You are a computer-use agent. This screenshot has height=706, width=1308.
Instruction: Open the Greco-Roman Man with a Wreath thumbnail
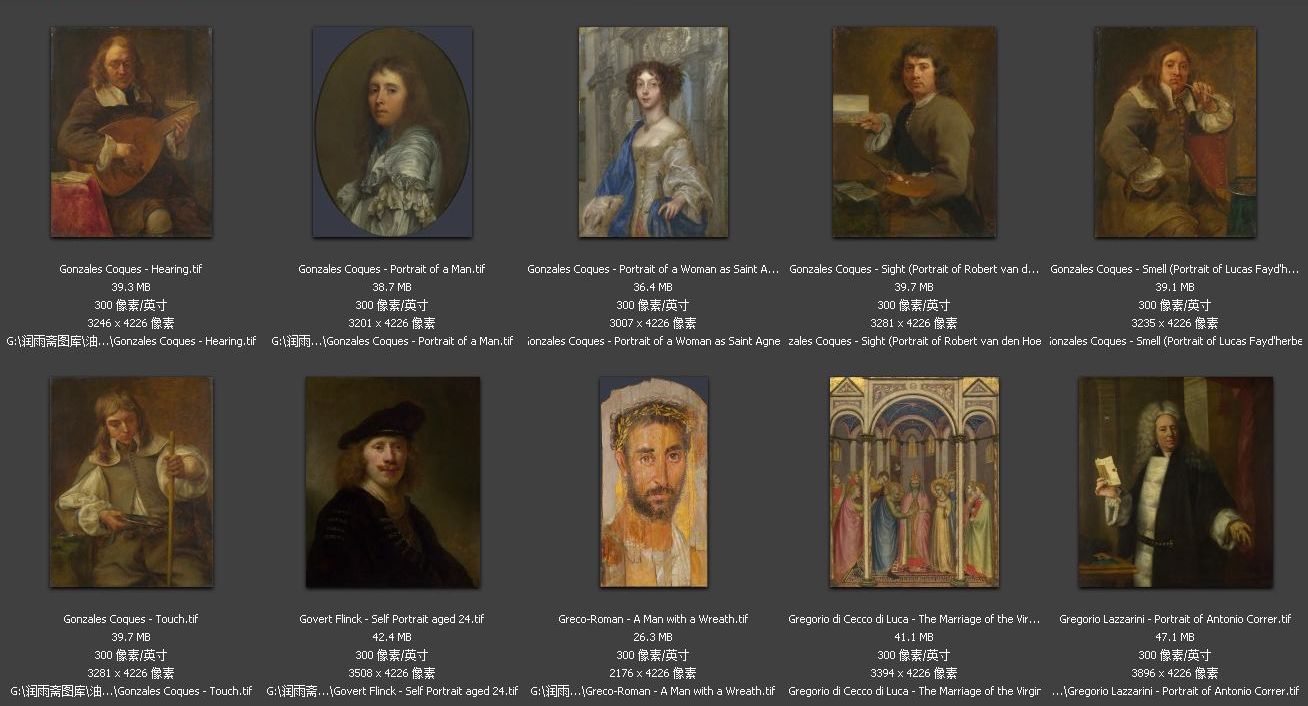(653, 482)
